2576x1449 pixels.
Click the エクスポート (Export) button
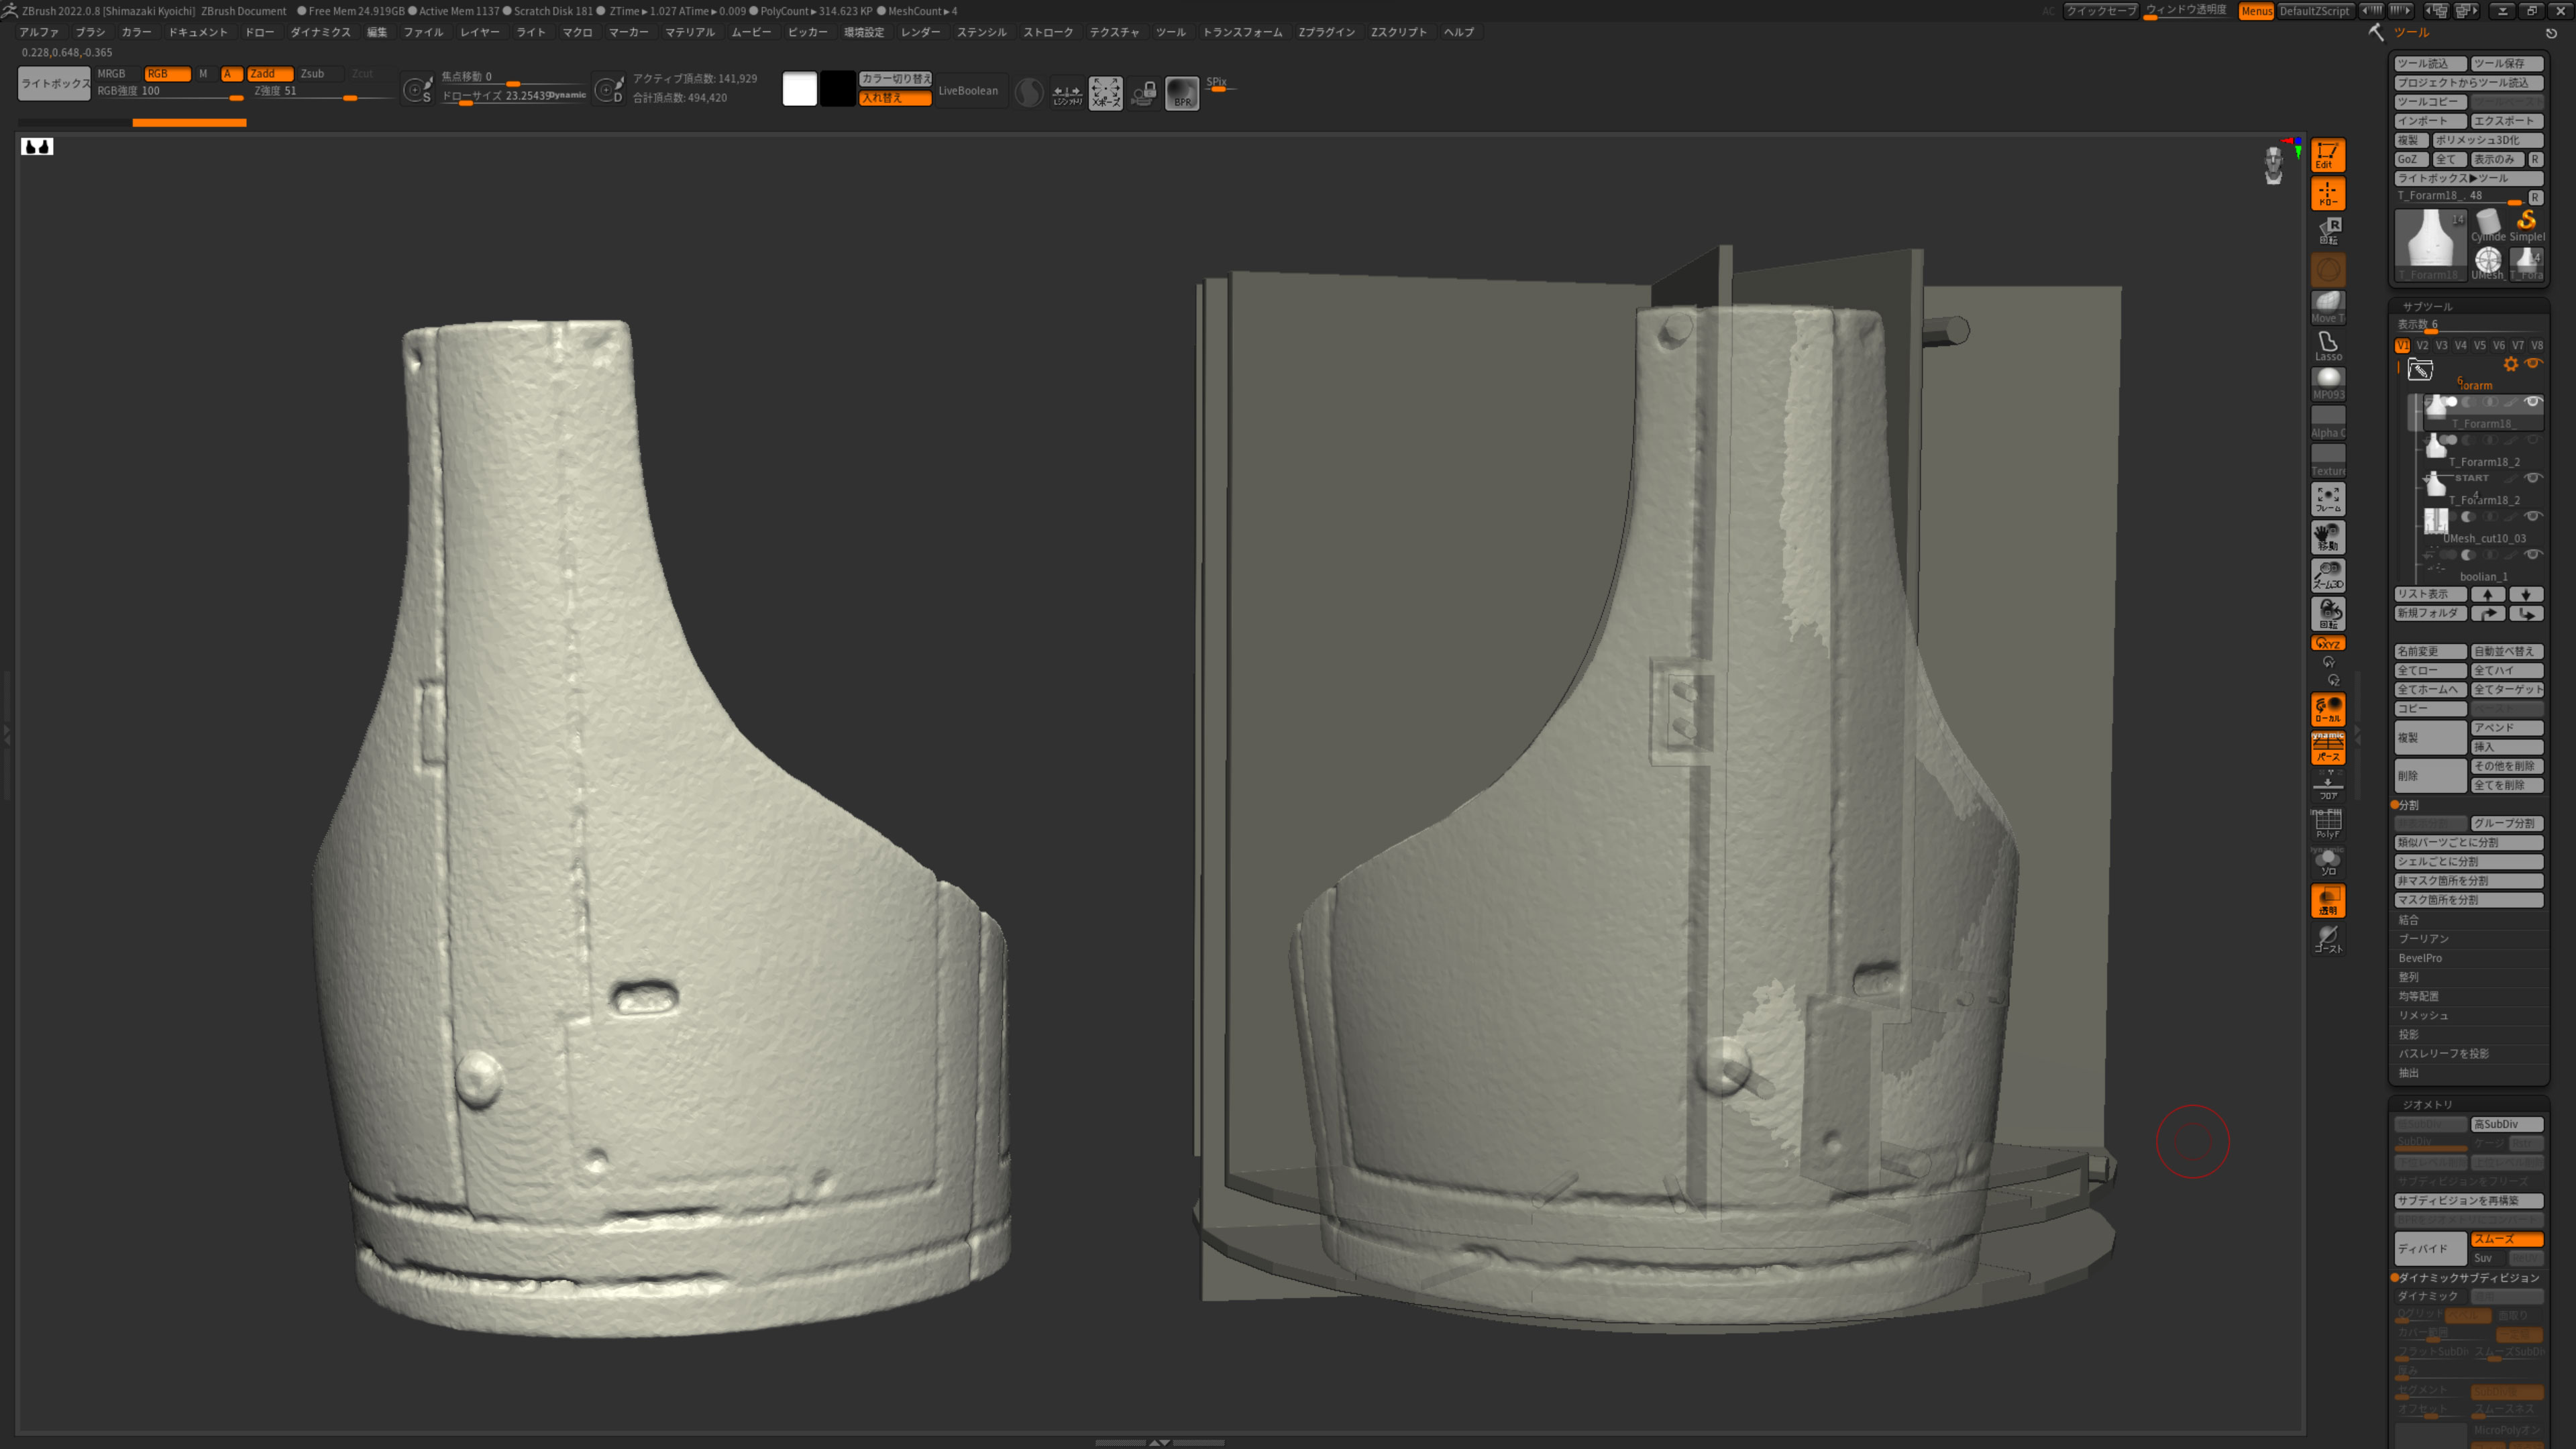pos(2506,121)
